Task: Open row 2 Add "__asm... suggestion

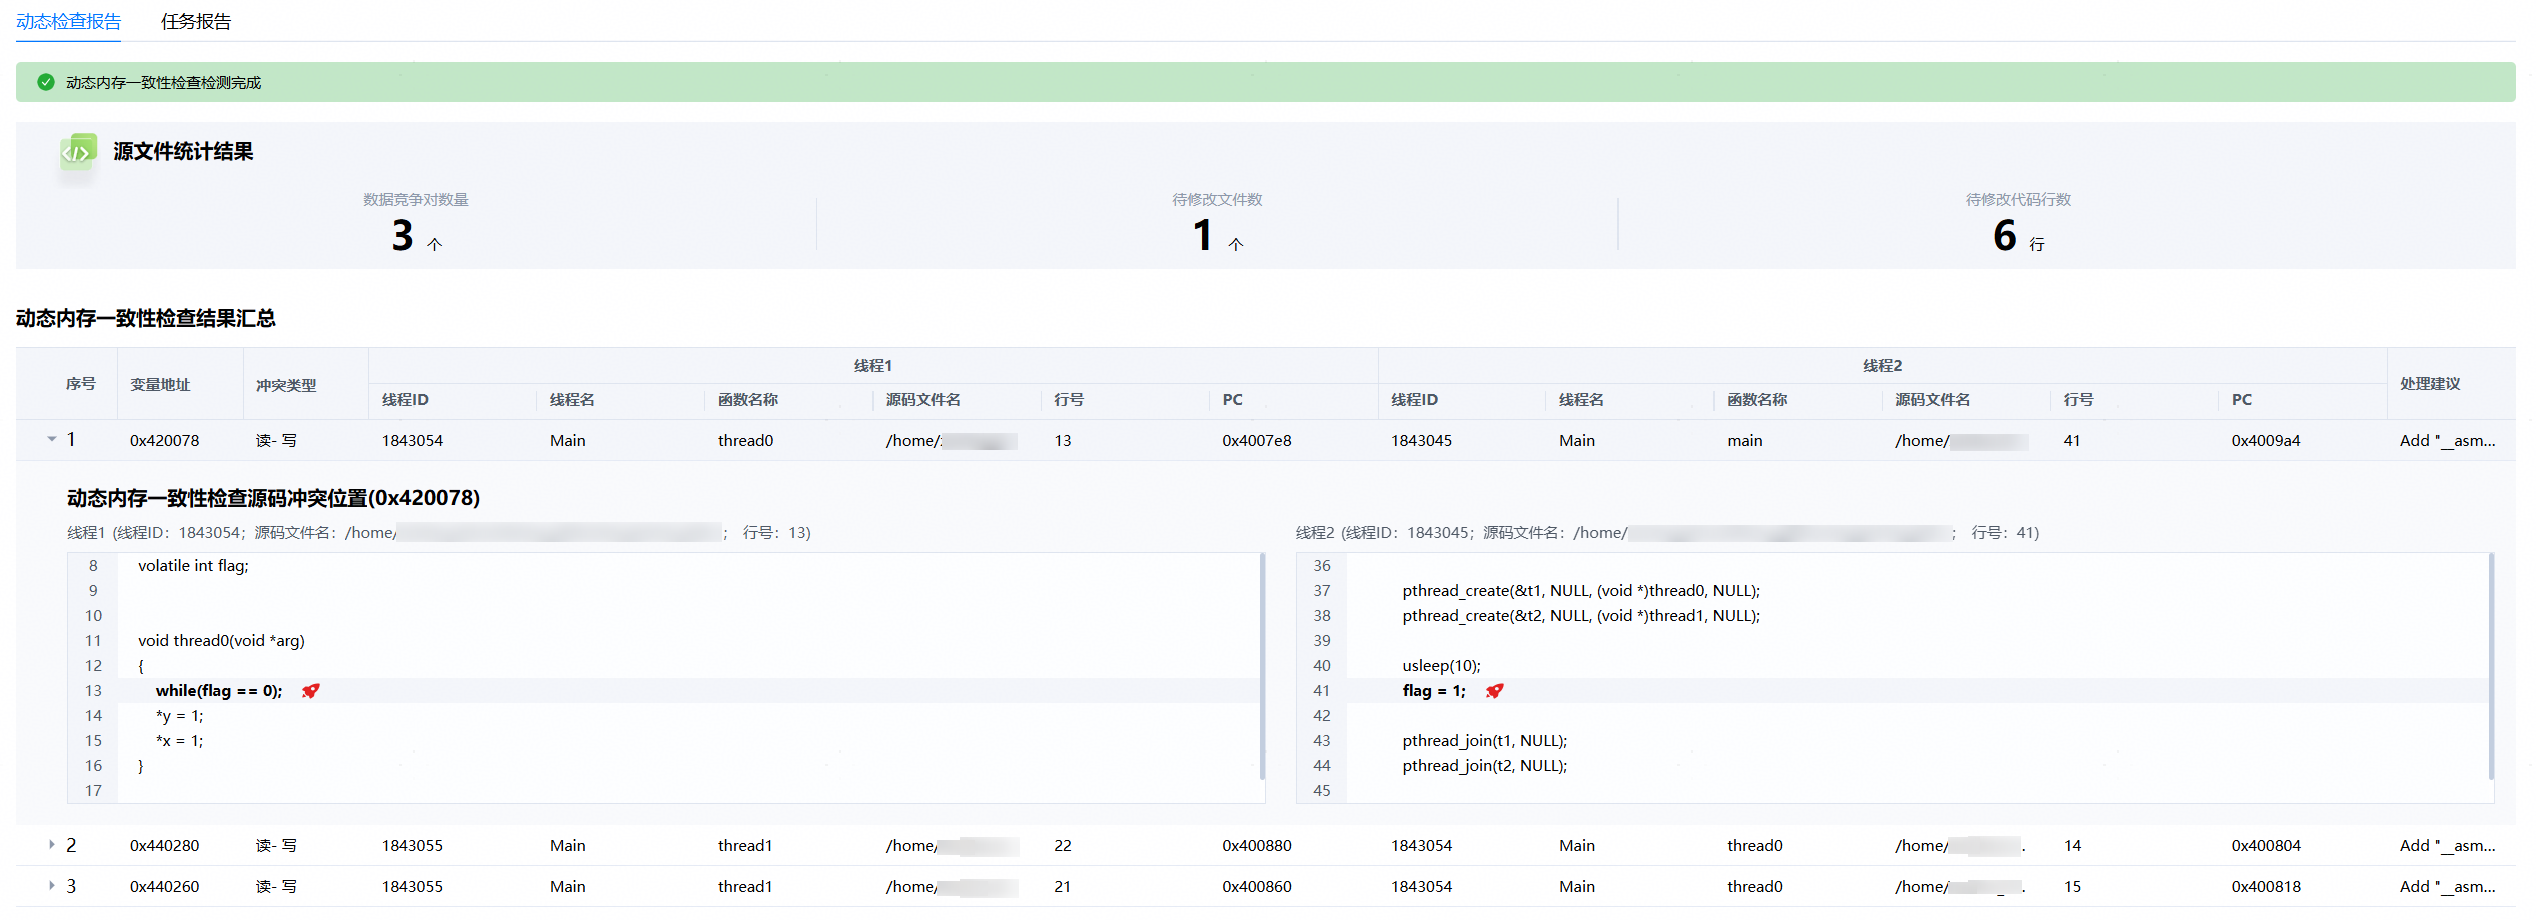Action: (2446, 846)
